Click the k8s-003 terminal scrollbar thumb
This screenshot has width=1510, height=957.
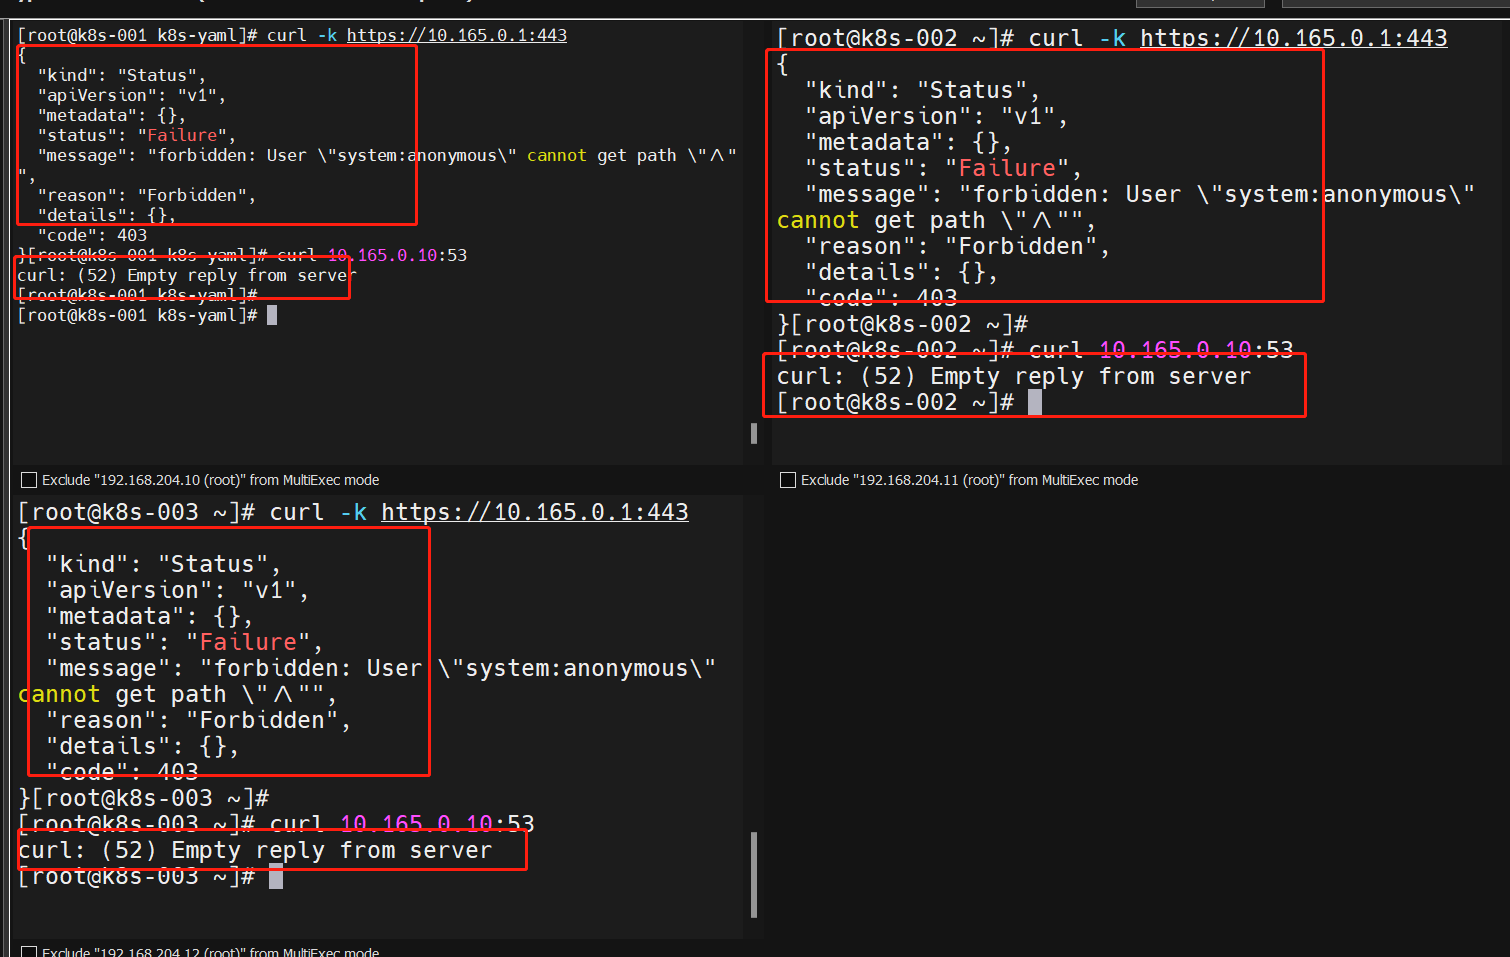click(754, 875)
